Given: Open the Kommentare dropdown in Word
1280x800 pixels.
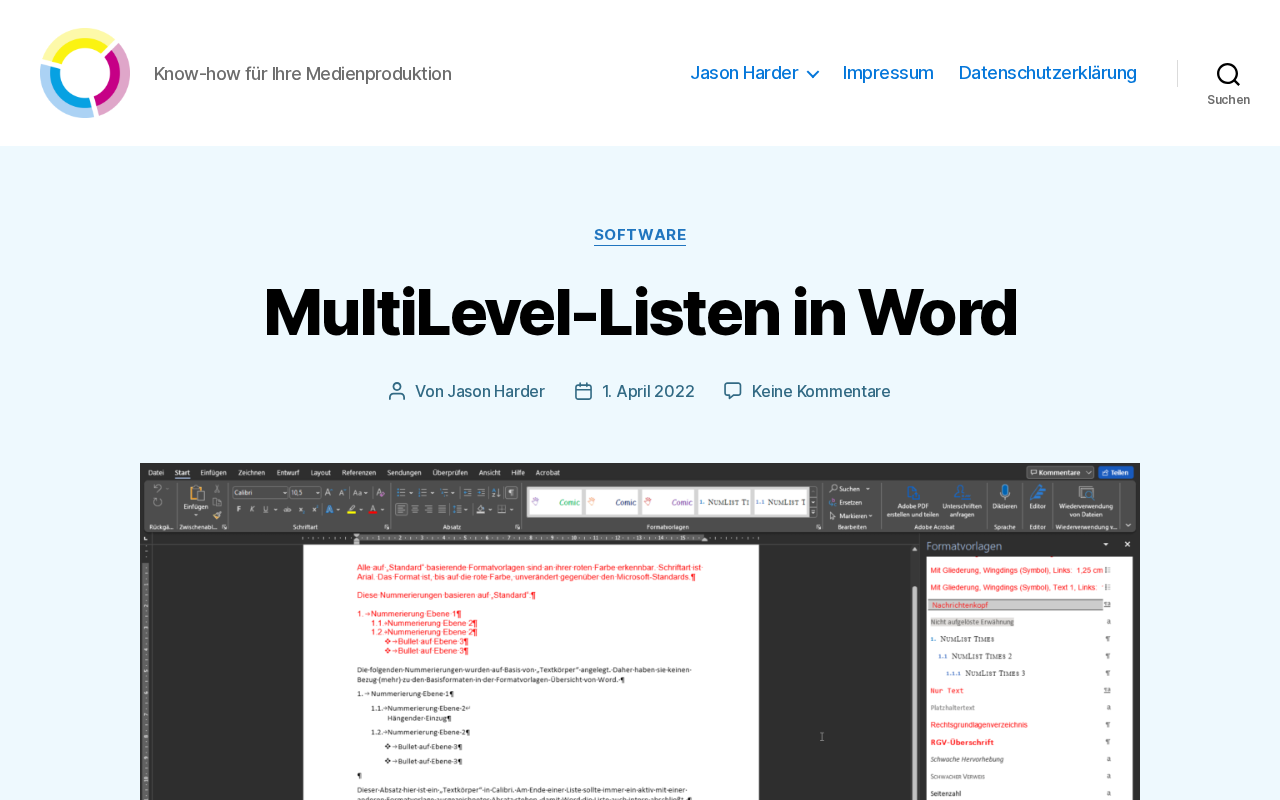Looking at the screenshot, I should (x=1060, y=472).
